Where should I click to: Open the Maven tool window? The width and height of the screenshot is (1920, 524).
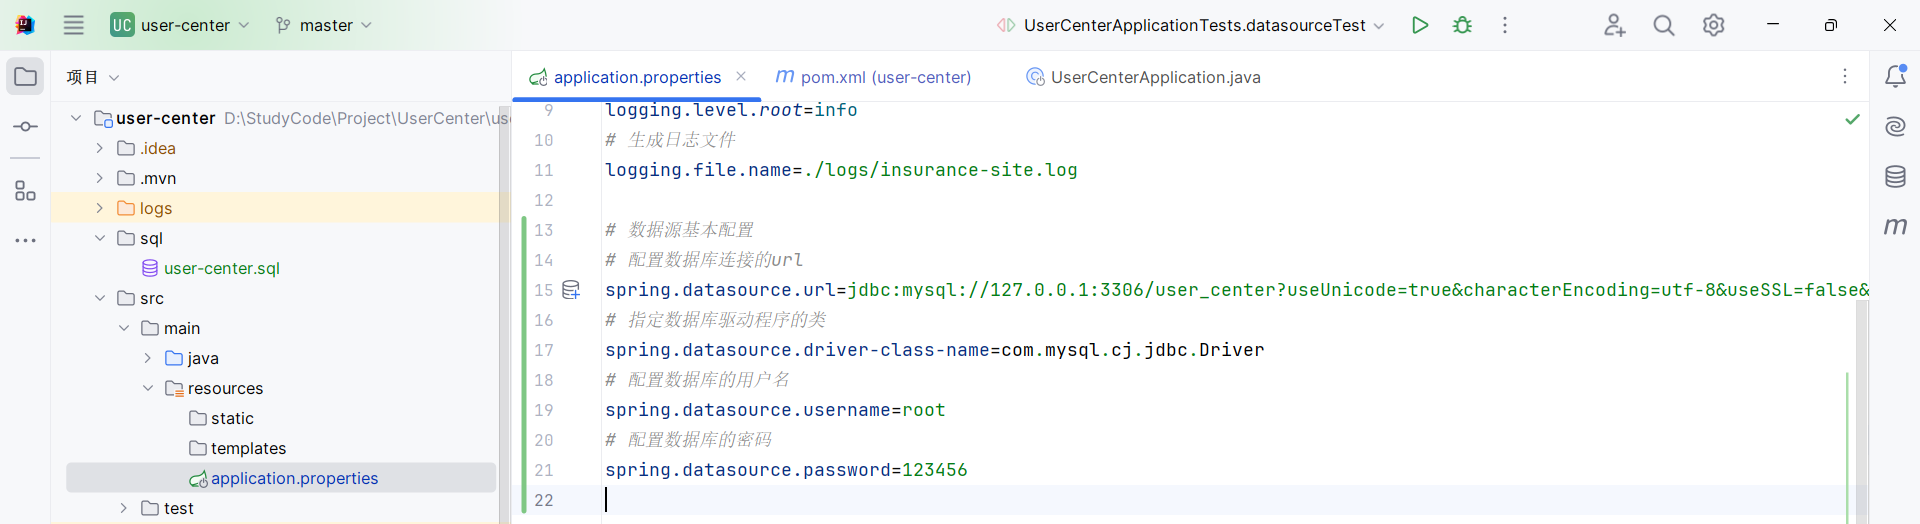pos(1895,227)
